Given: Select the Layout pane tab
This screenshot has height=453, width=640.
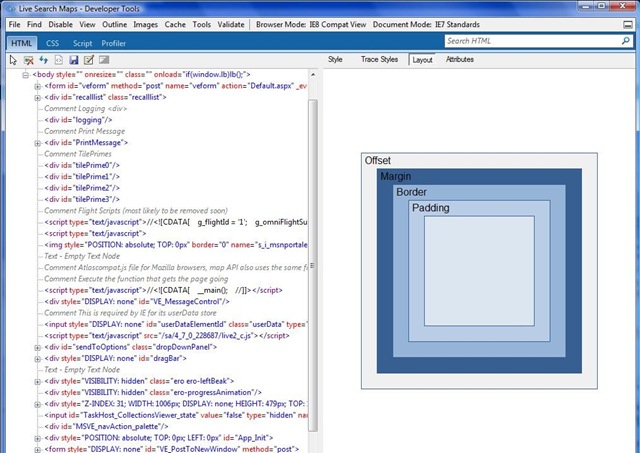Looking at the screenshot, I should tap(422, 60).
